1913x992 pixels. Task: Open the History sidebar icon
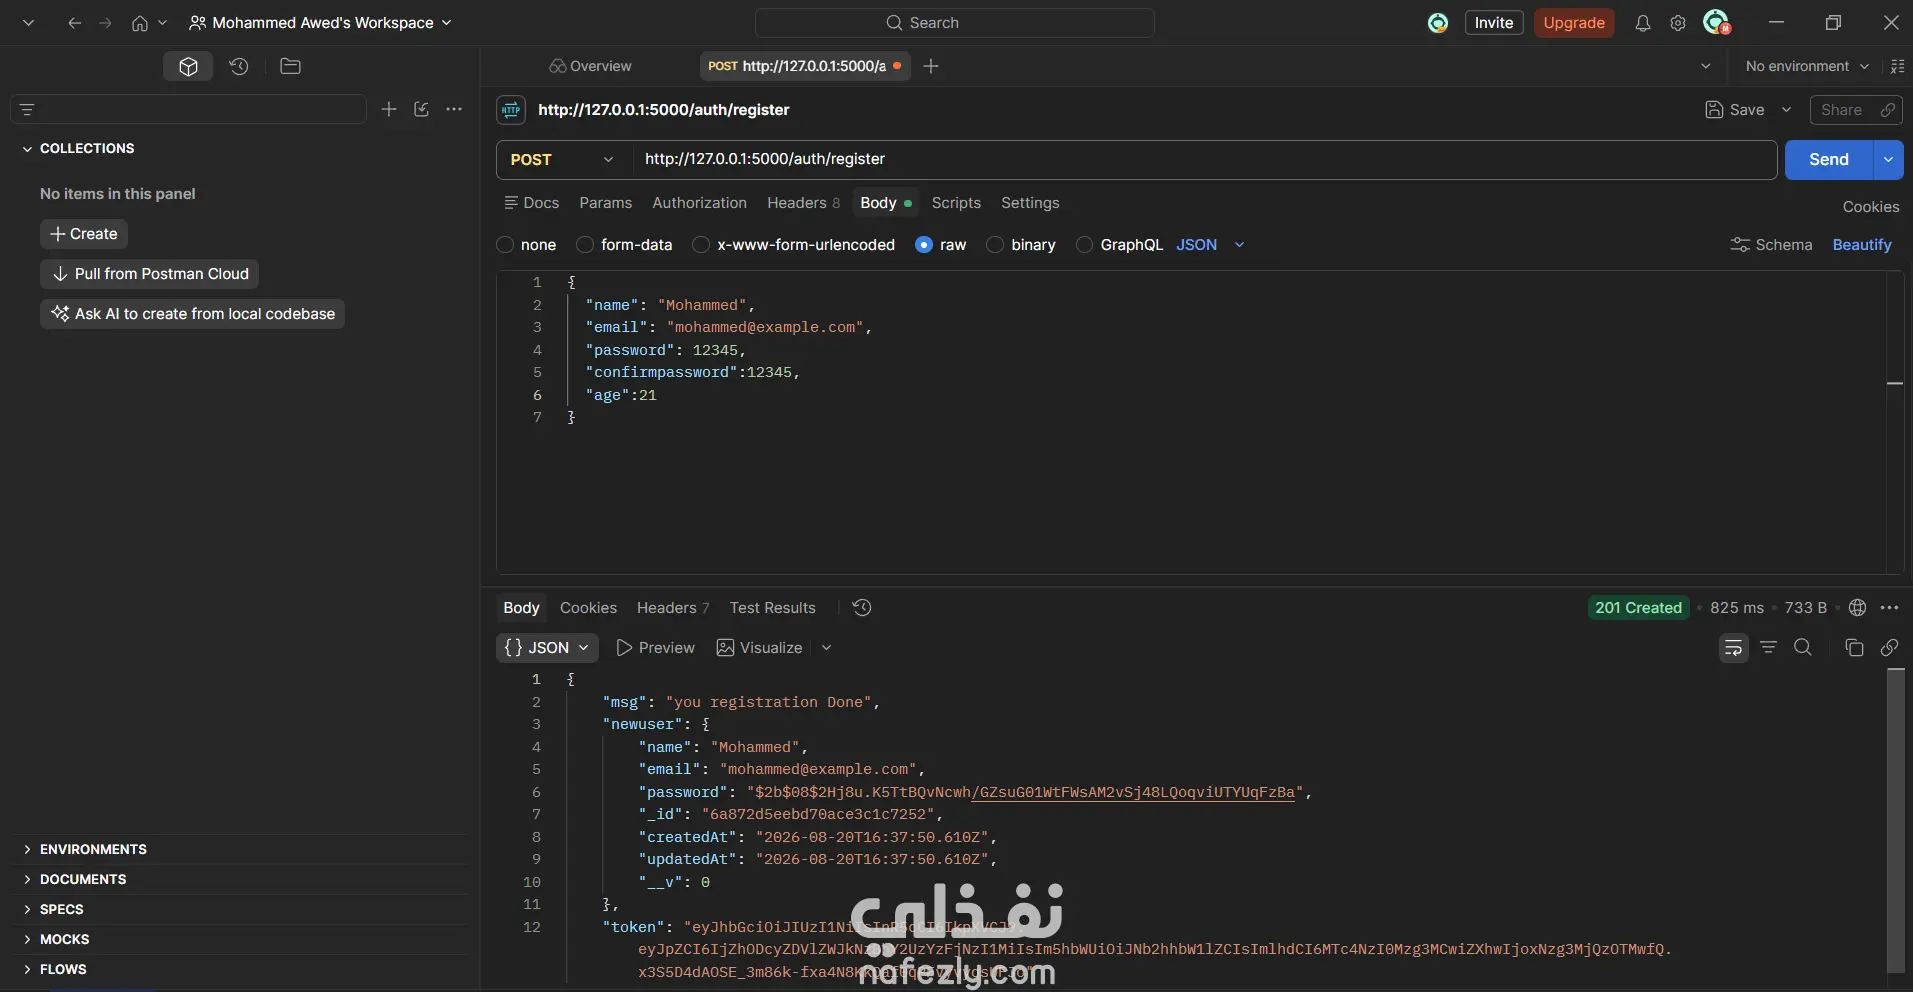[239, 66]
